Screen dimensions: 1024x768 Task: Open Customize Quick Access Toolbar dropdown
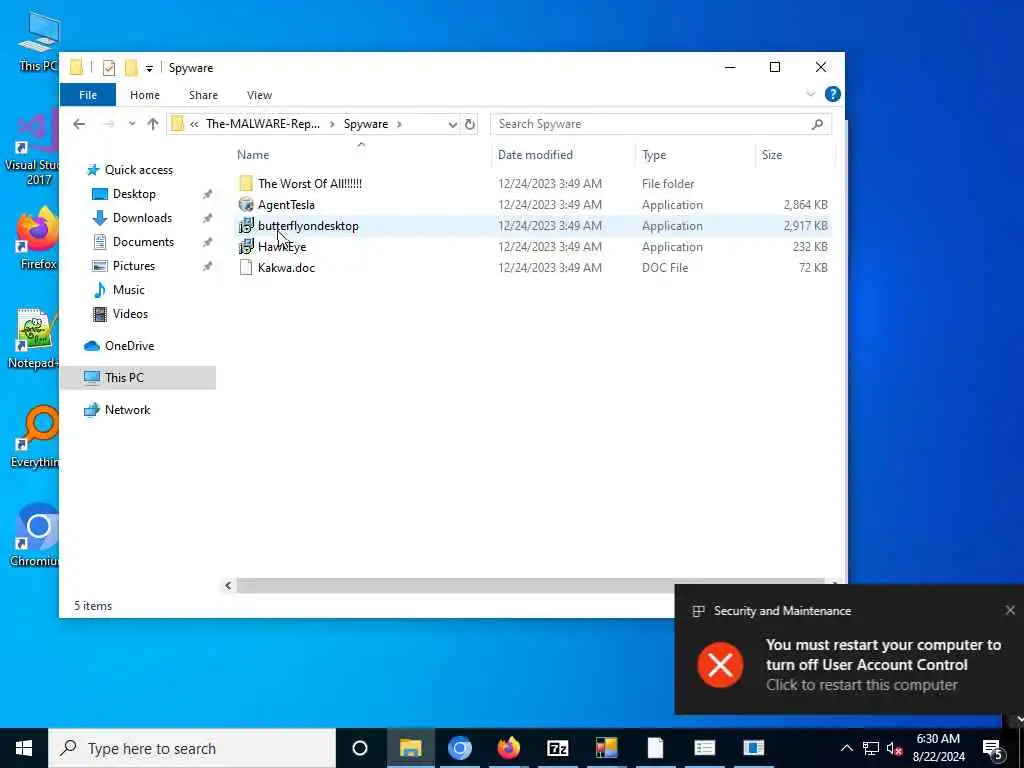click(x=149, y=68)
